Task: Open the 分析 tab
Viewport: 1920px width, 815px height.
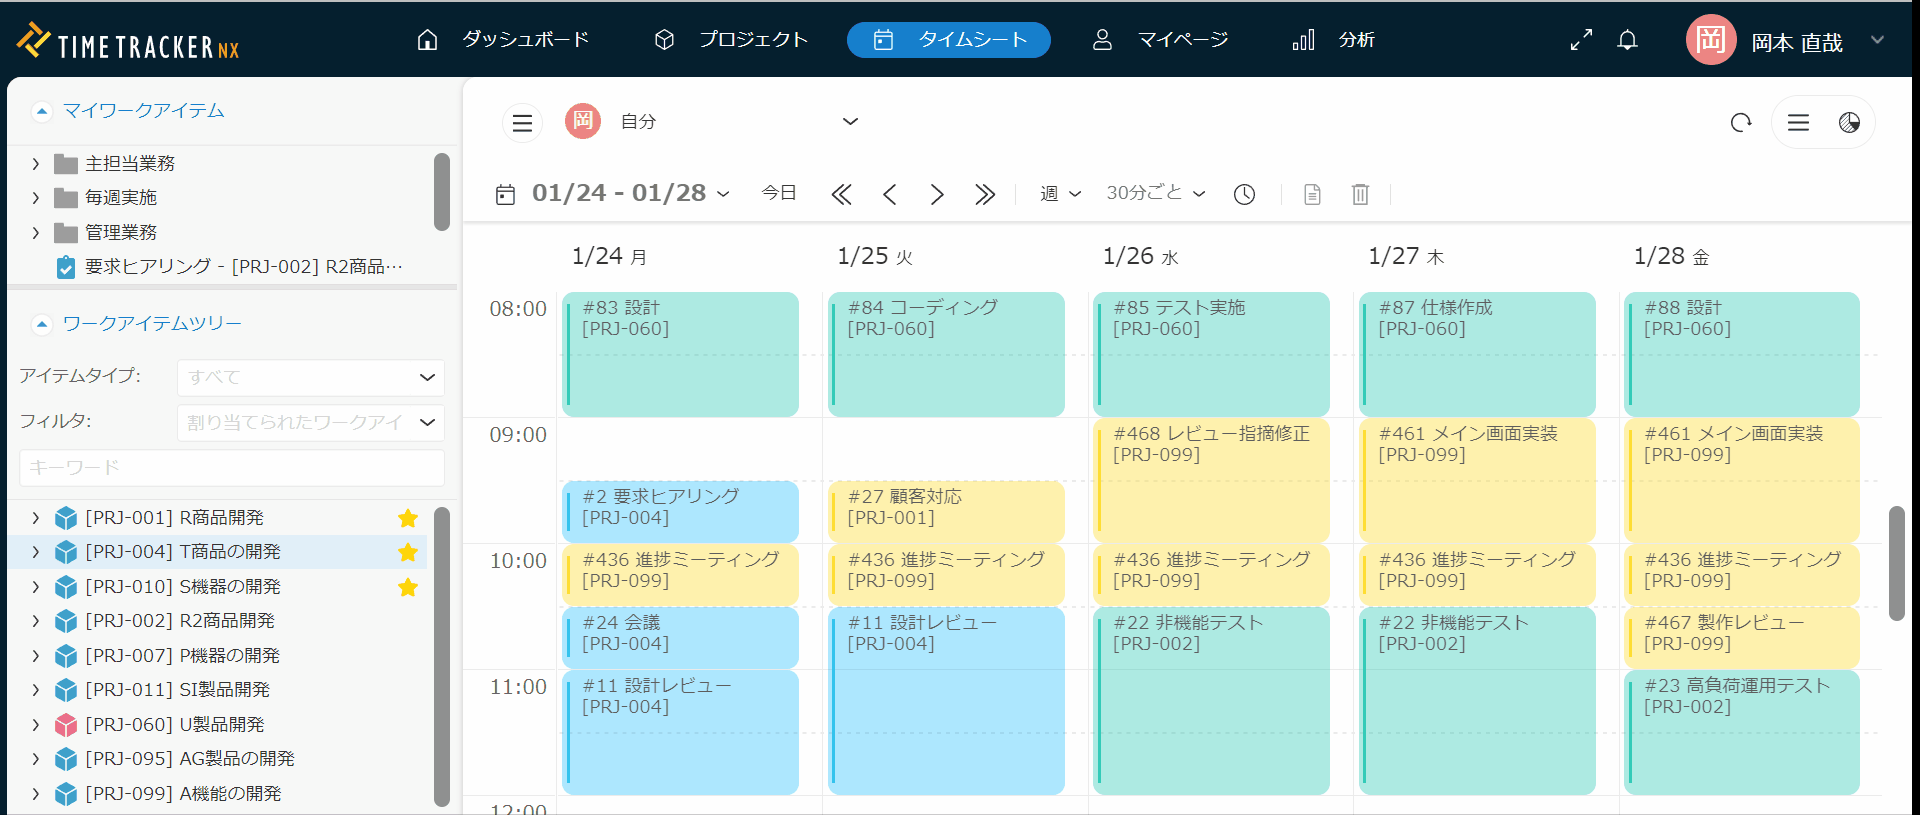Action: coord(1334,40)
